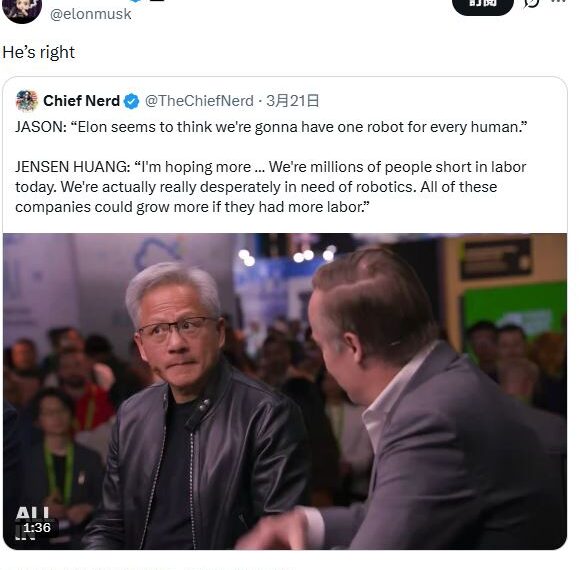The image size is (580, 570).
Task: Play the quoted interview video
Action: click(x=285, y=391)
